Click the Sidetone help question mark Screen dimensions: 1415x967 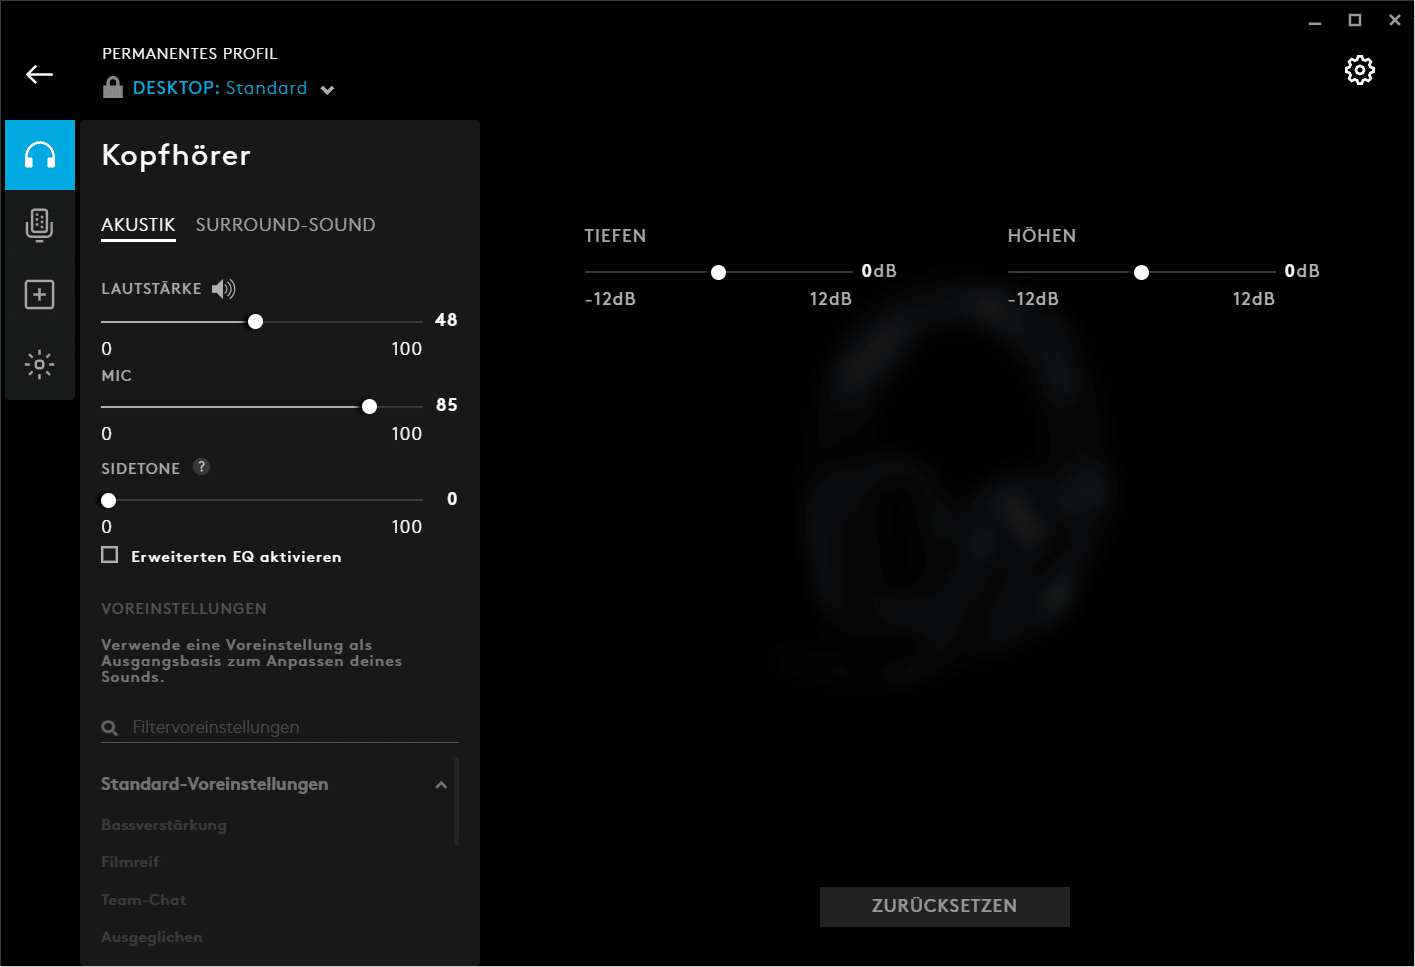point(201,467)
